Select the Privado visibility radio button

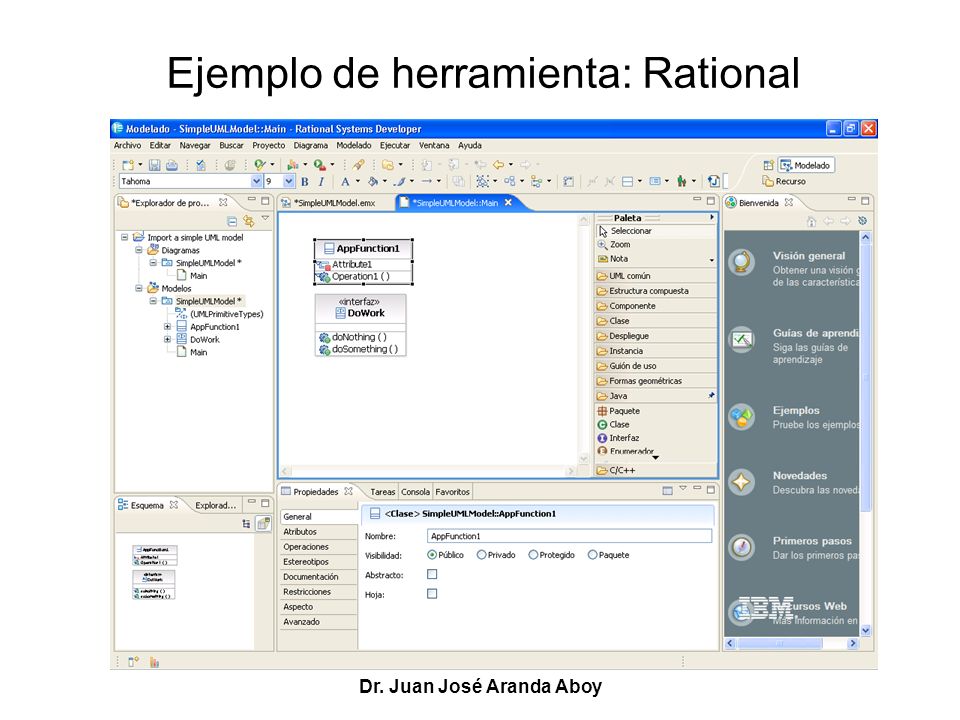pyautogui.click(x=481, y=555)
